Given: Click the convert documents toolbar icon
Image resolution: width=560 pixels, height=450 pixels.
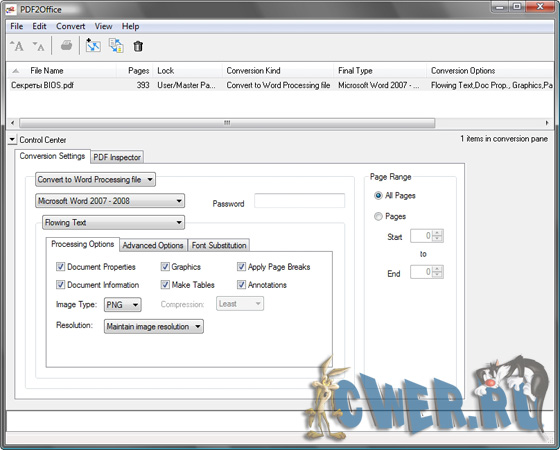Looking at the screenshot, I should point(116,46).
